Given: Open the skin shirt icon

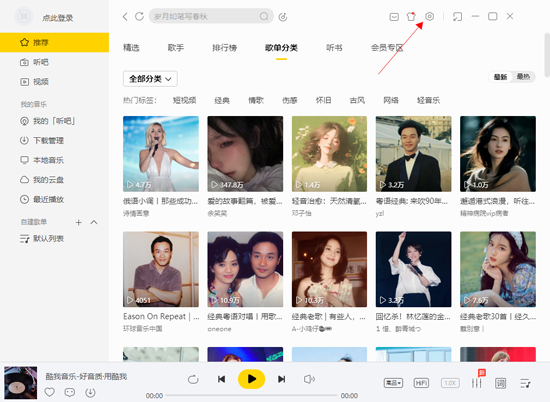Looking at the screenshot, I should pos(411,16).
